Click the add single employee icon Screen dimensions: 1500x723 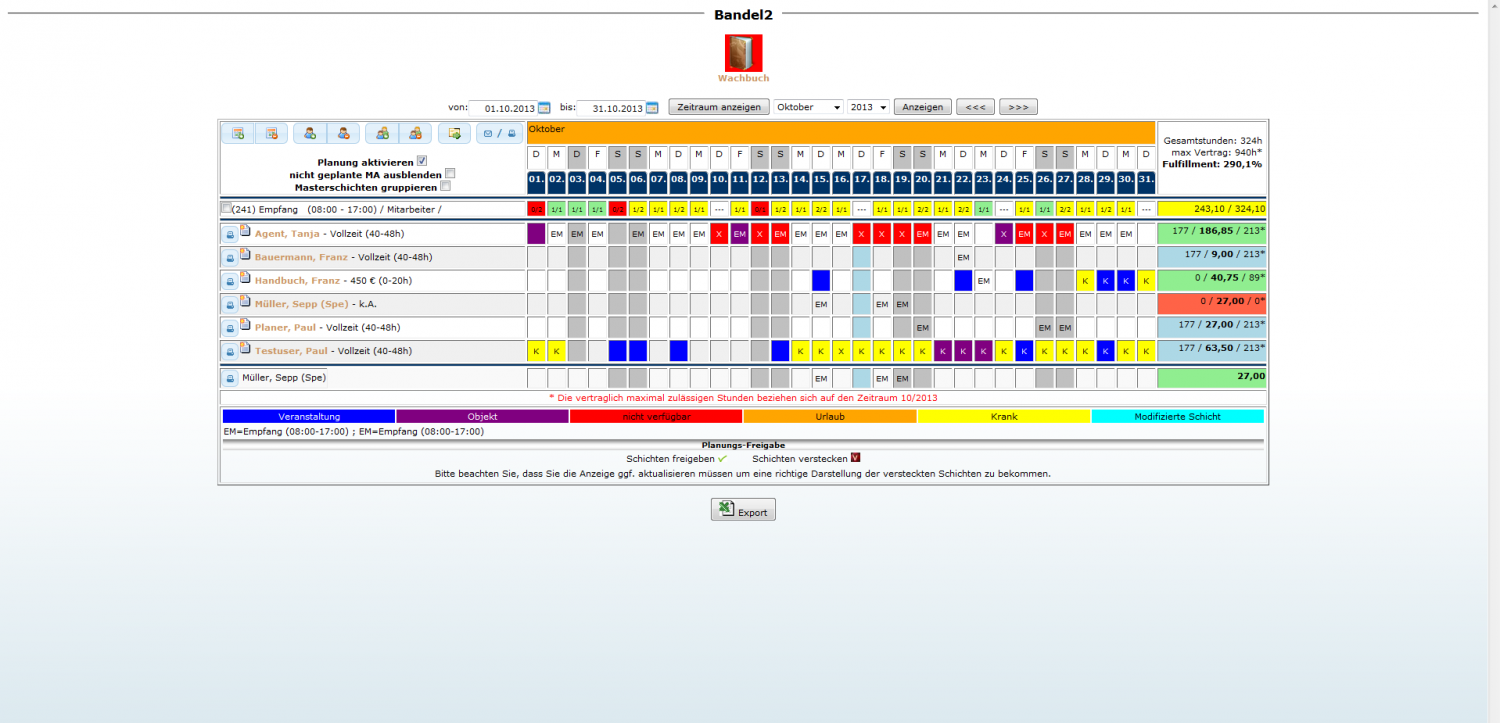pyautogui.click(x=310, y=133)
